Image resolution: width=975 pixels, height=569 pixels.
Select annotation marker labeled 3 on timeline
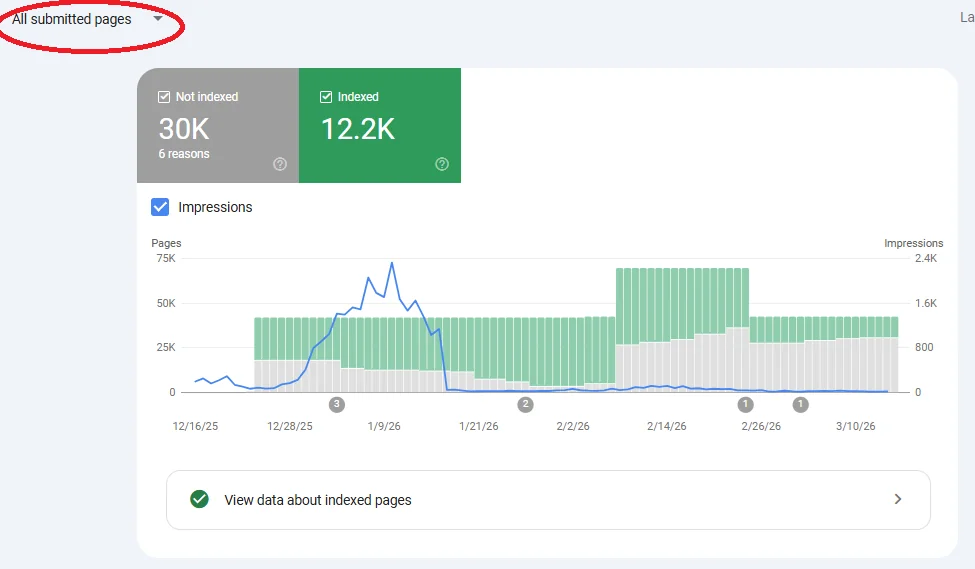[x=337, y=404]
